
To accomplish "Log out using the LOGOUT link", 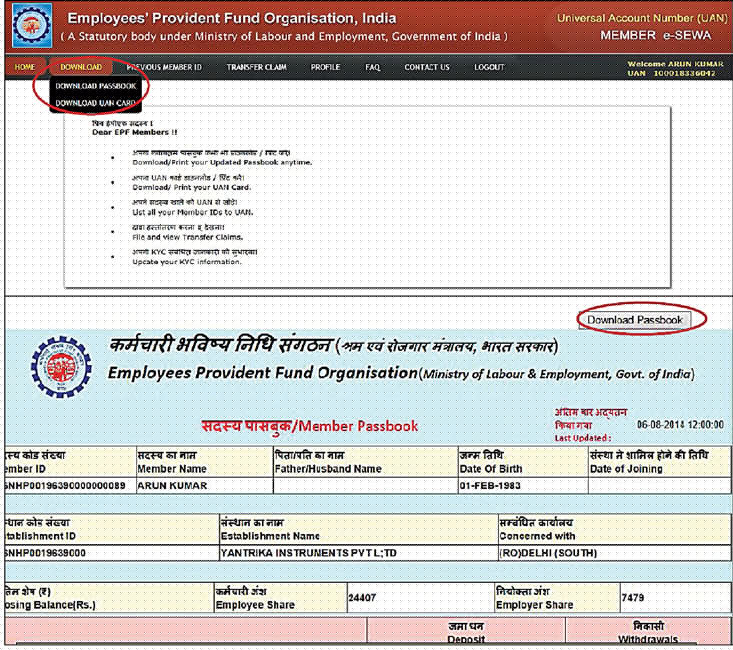I will point(489,67).
